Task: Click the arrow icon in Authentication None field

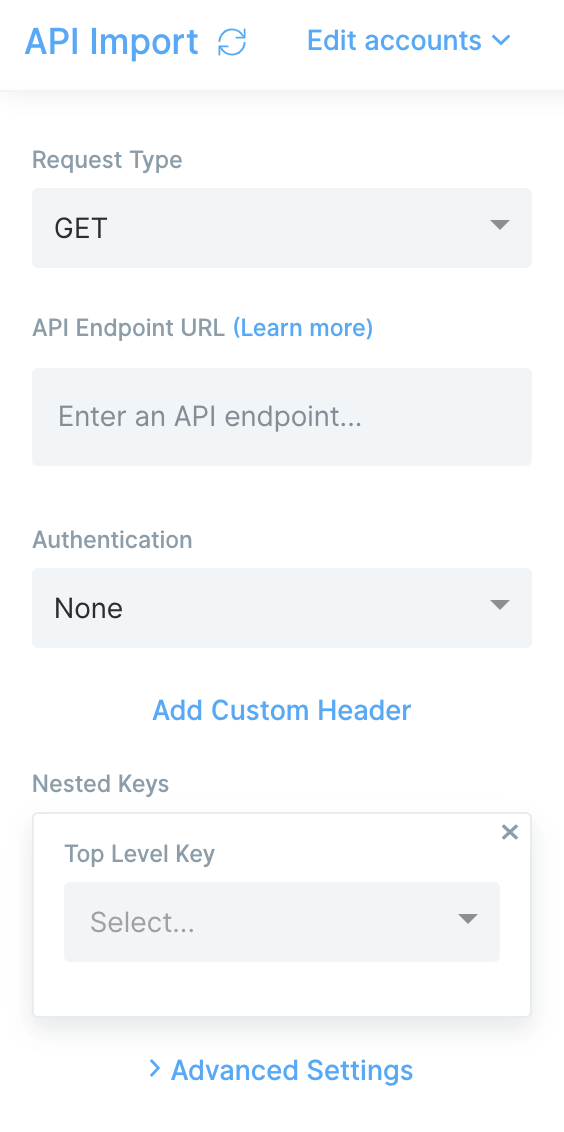Action: pos(500,604)
